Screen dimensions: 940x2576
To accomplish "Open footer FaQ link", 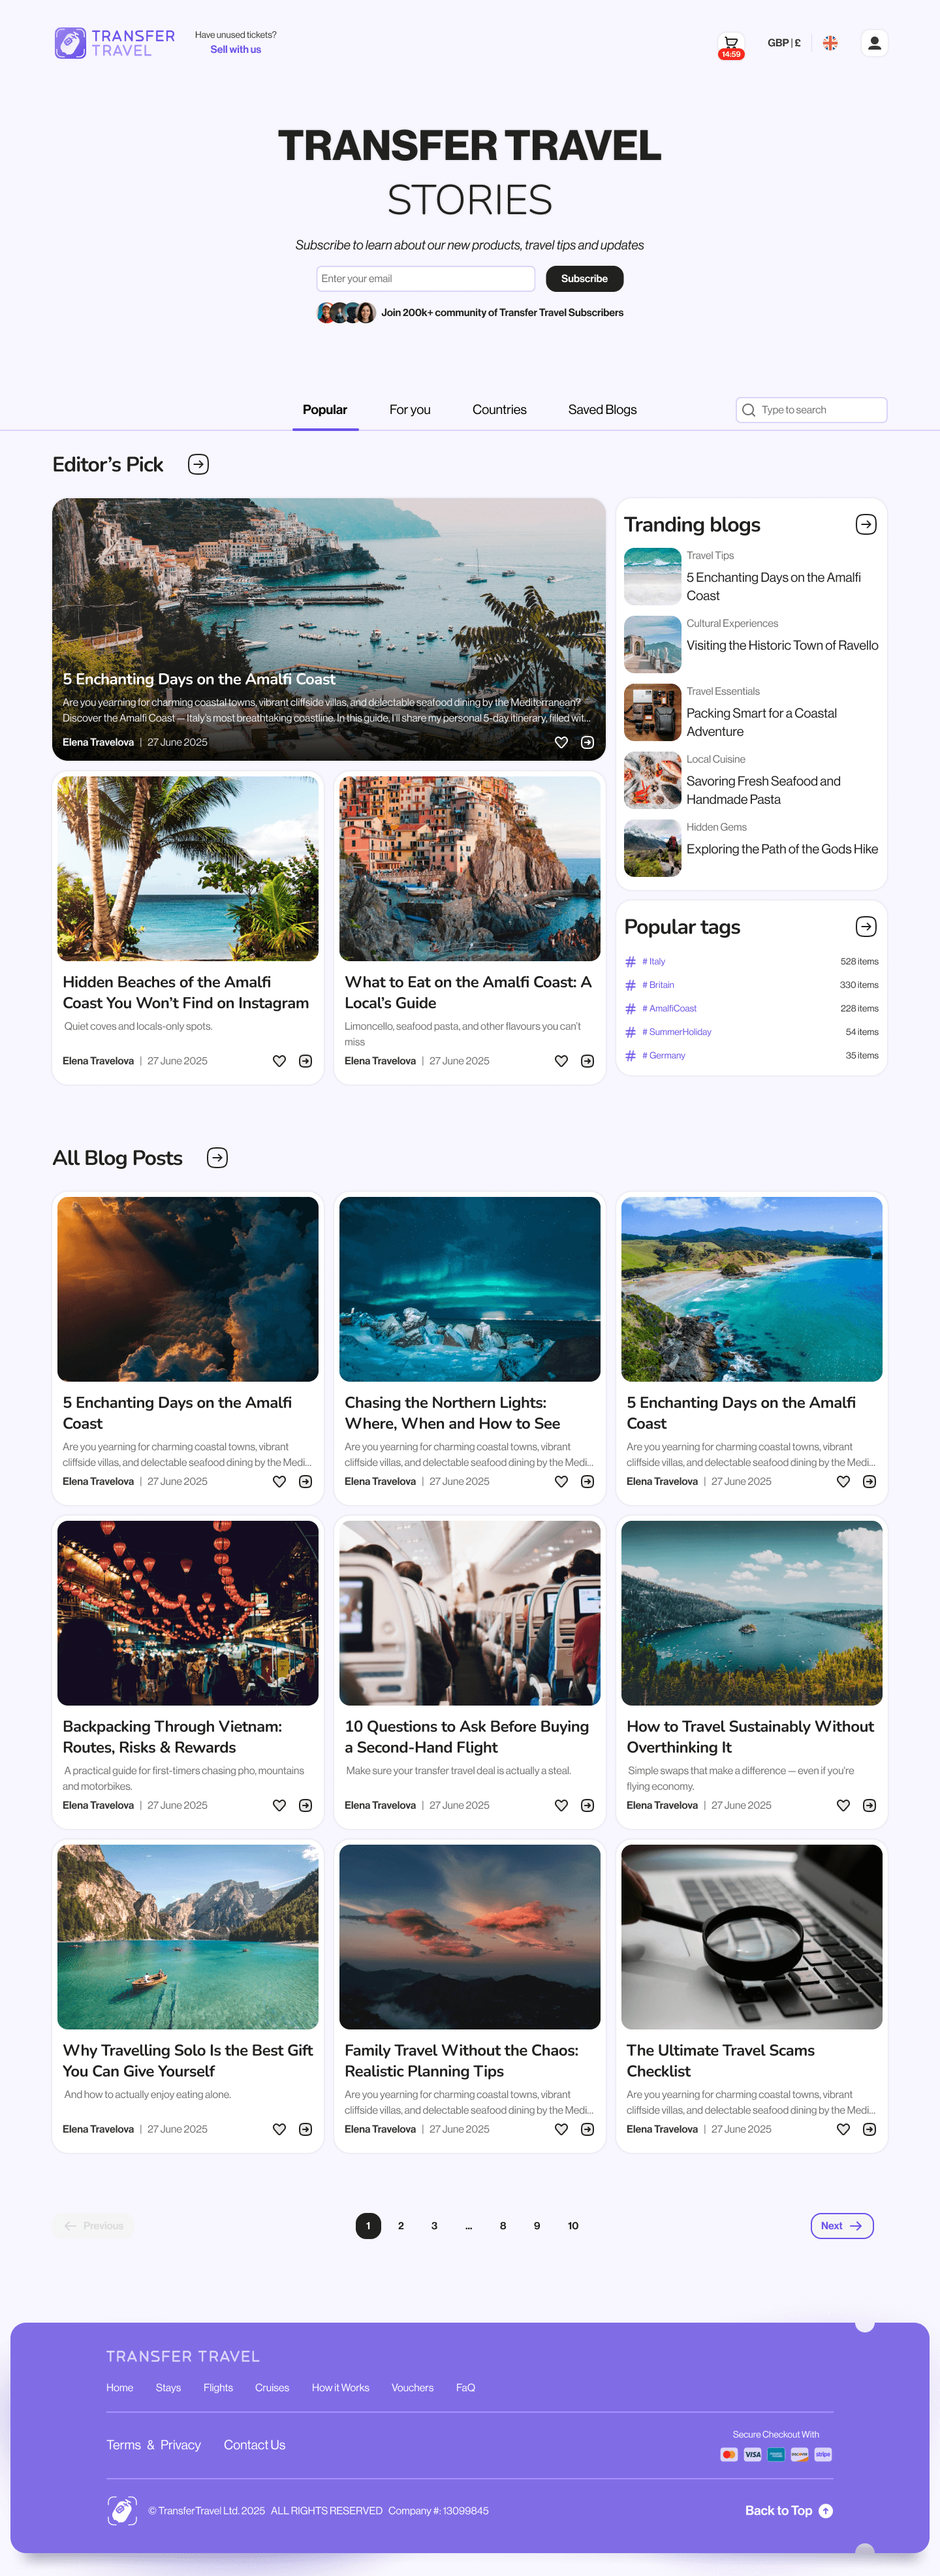I will pos(465,2388).
